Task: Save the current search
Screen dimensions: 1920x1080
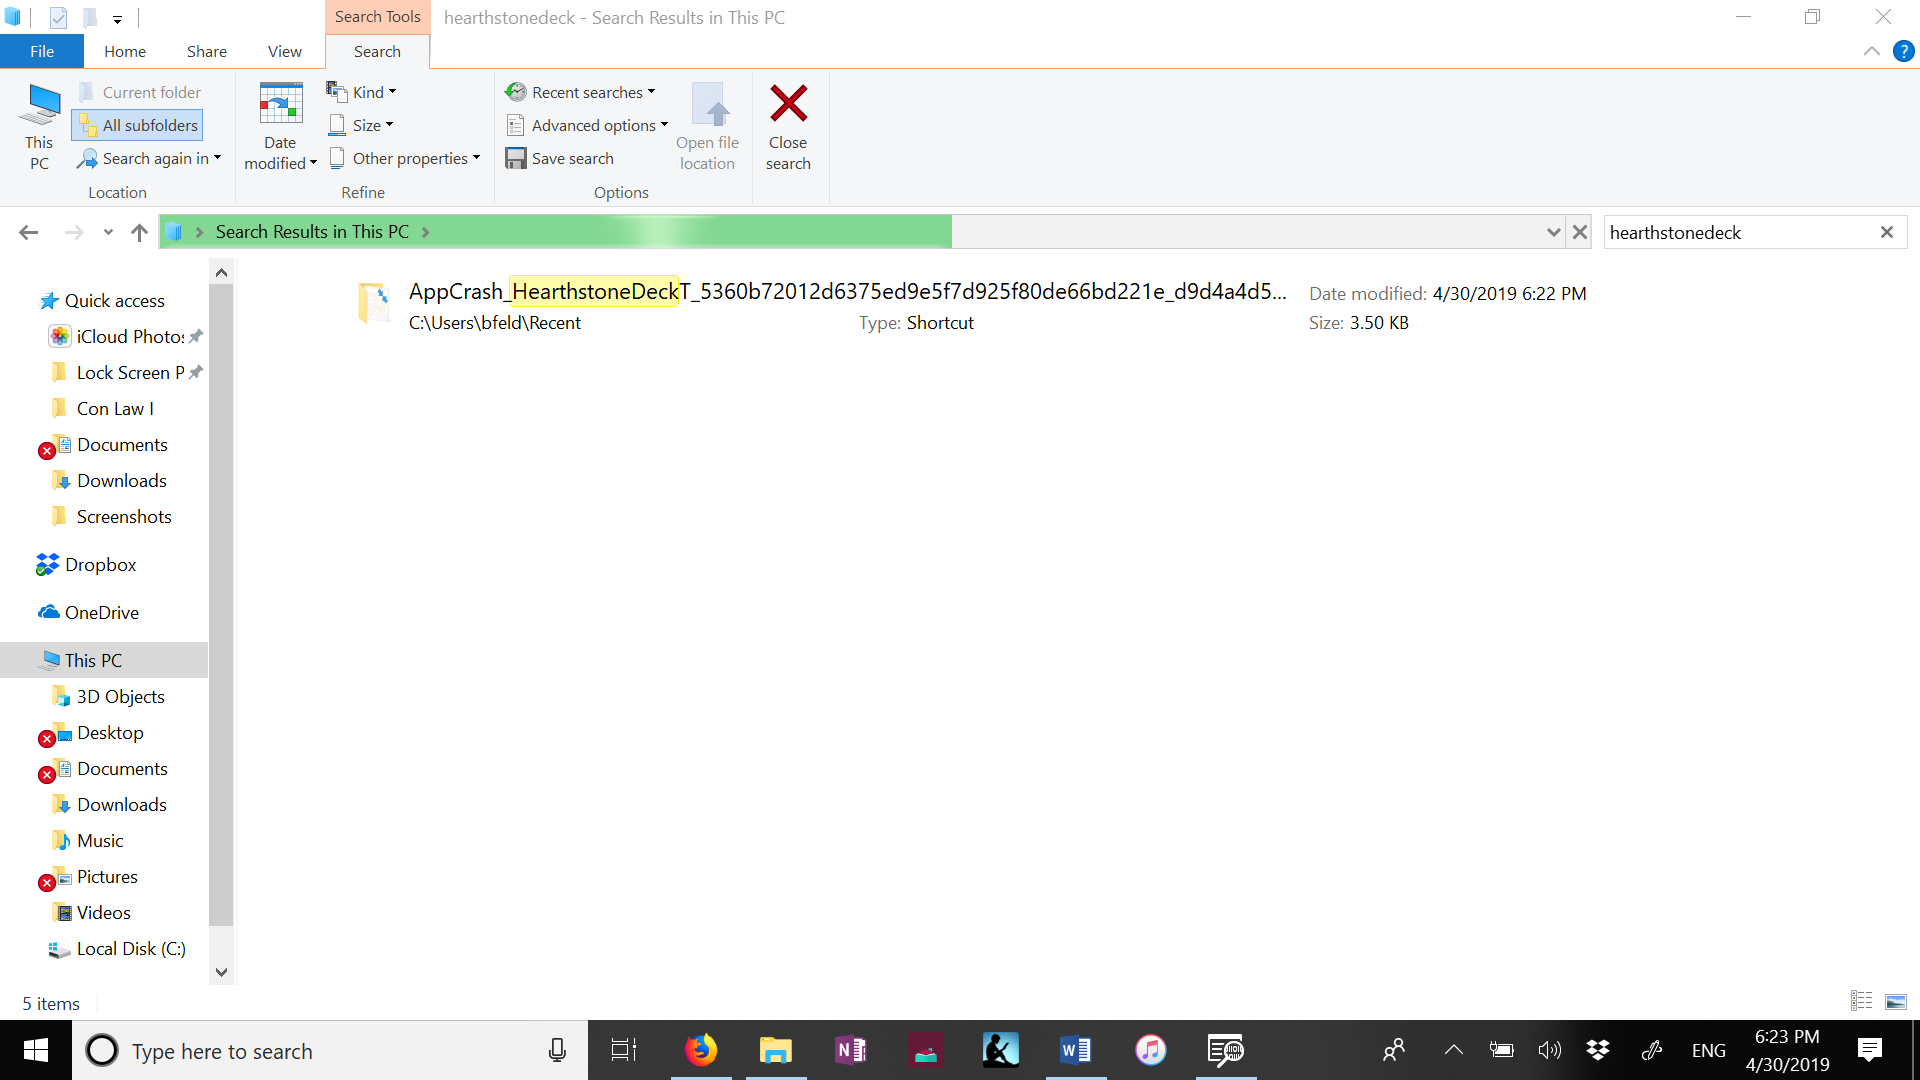Action: tap(560, 158)
